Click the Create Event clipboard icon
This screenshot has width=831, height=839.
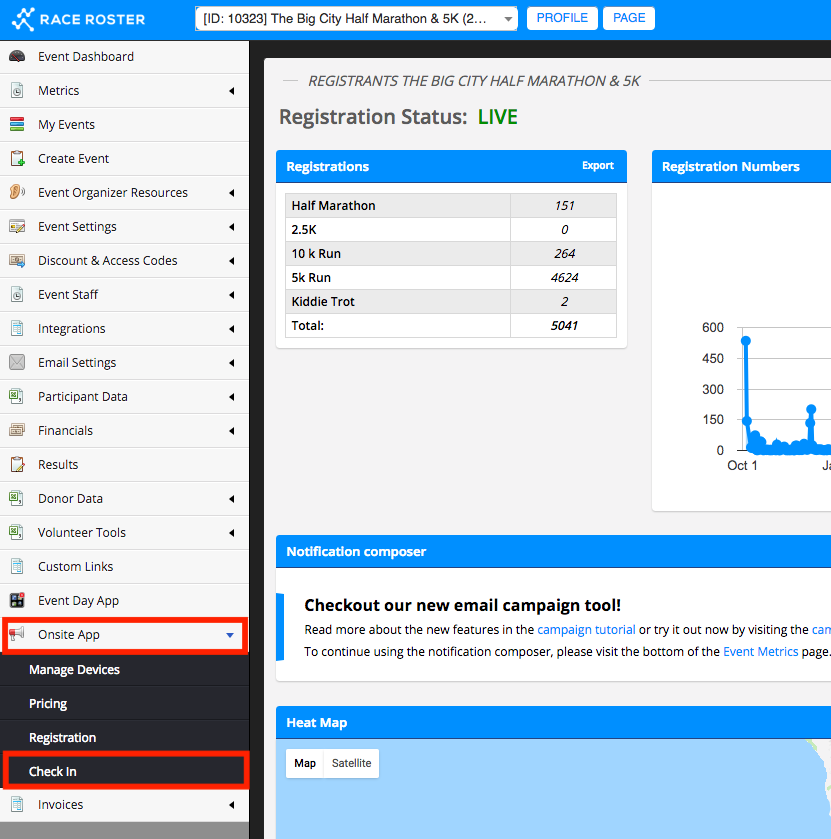17,159
